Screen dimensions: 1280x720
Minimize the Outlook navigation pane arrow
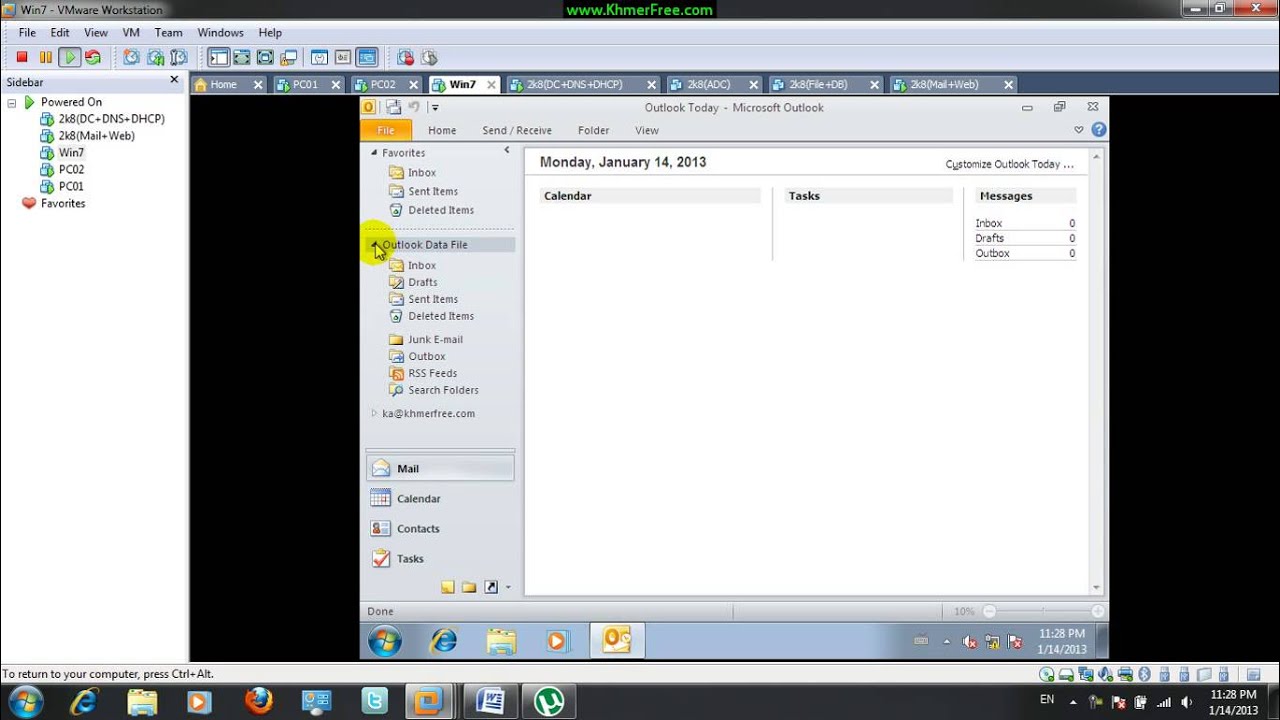click(x=507, y=150)
